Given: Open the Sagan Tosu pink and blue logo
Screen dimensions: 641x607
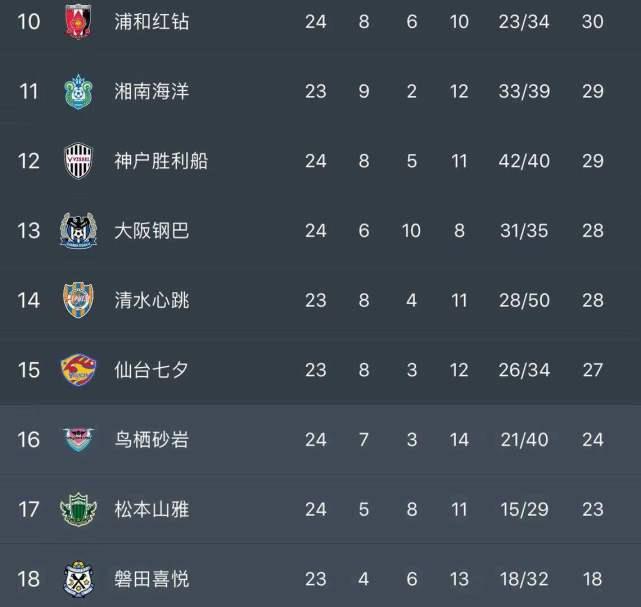Looking at the screenshot, I should pos(78,439).
